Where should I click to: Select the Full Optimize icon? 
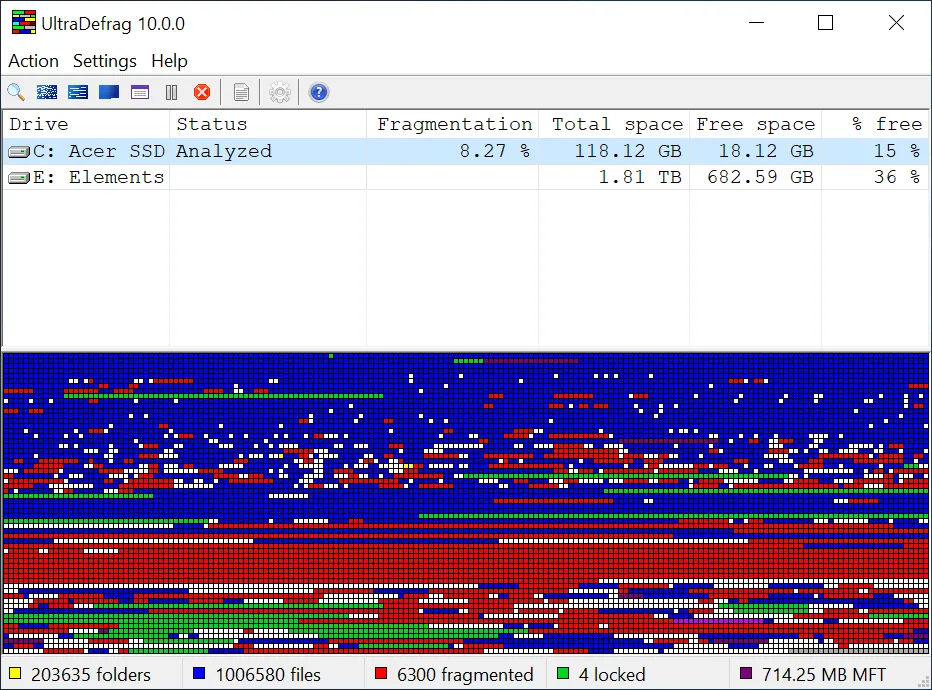108,92
